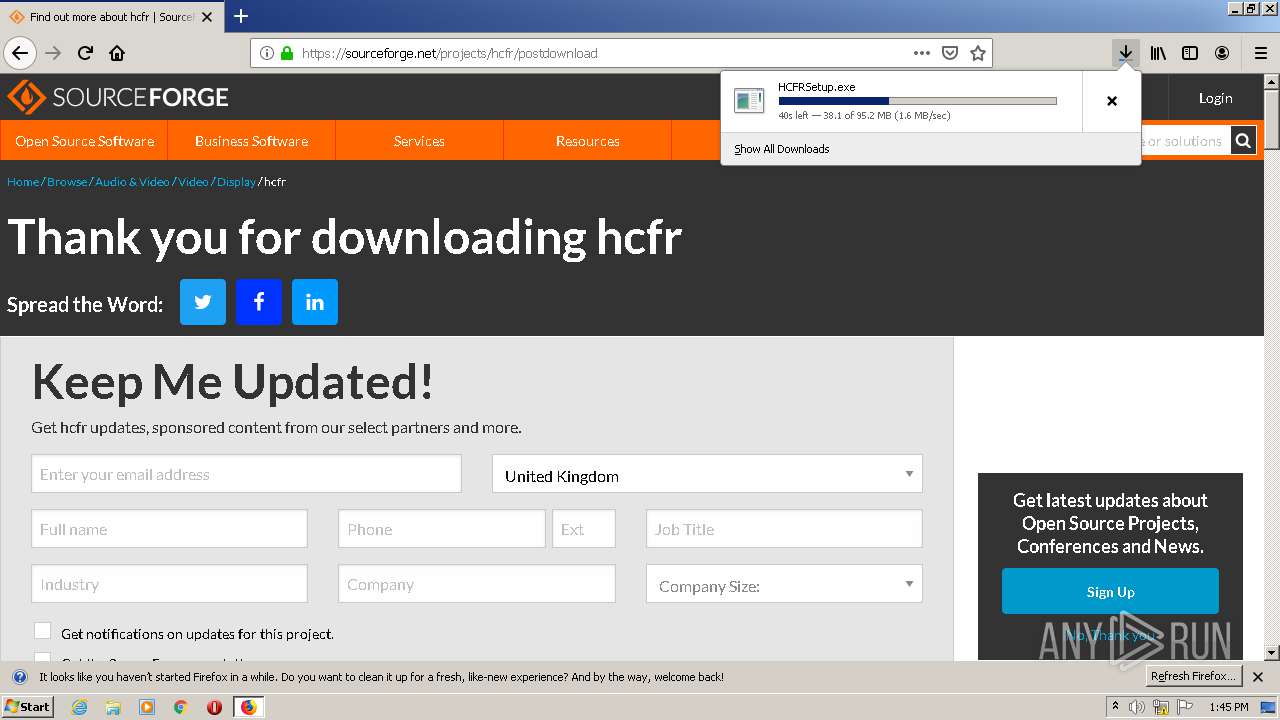Click the taskbar clock showing 1:45 PM
The height and width of the screenshot is (720, 1280).
pos(1228,707)
